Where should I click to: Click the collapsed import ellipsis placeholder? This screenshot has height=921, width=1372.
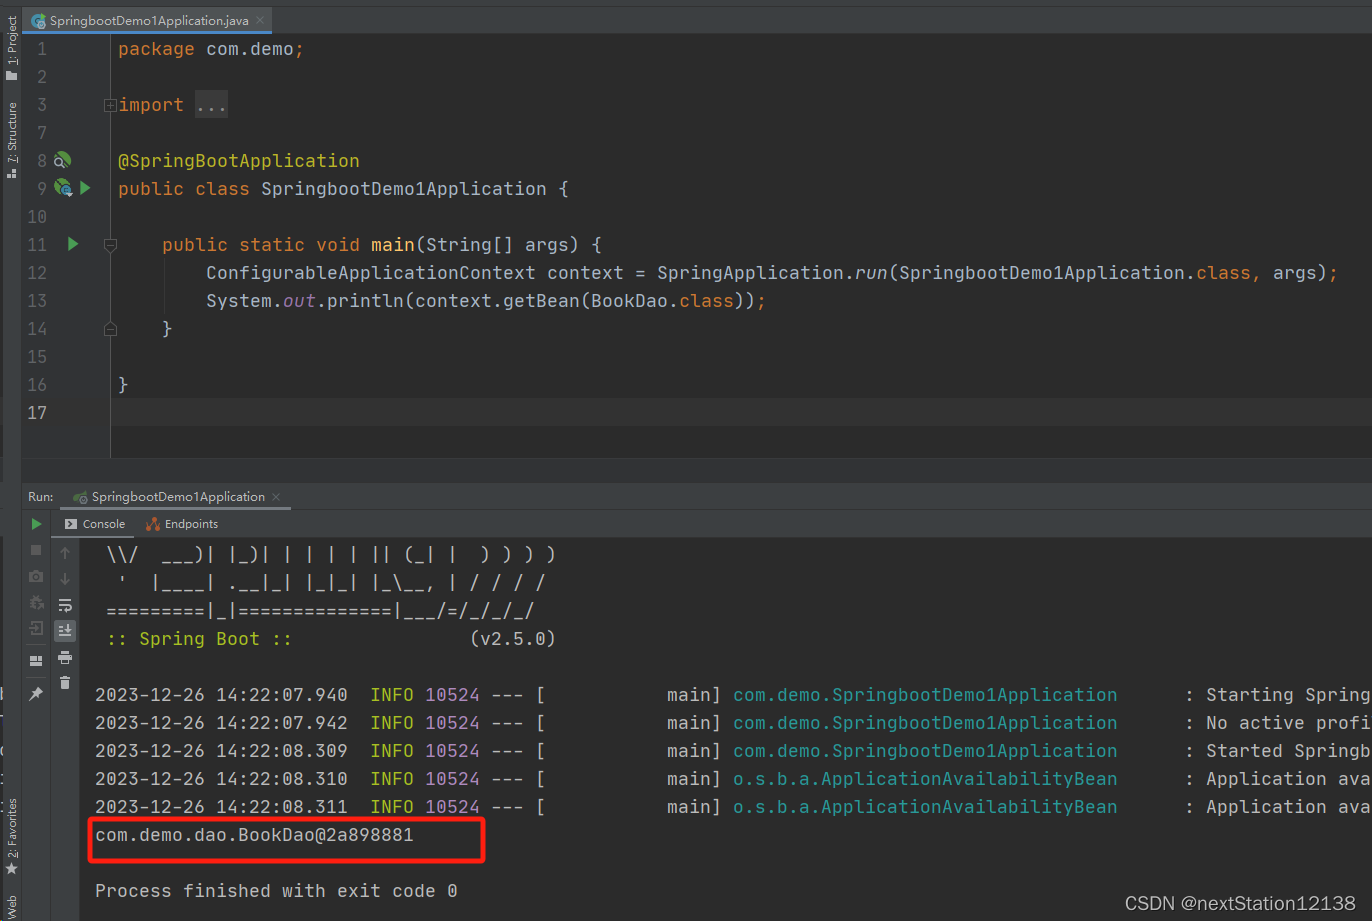[x=211, y=105]
